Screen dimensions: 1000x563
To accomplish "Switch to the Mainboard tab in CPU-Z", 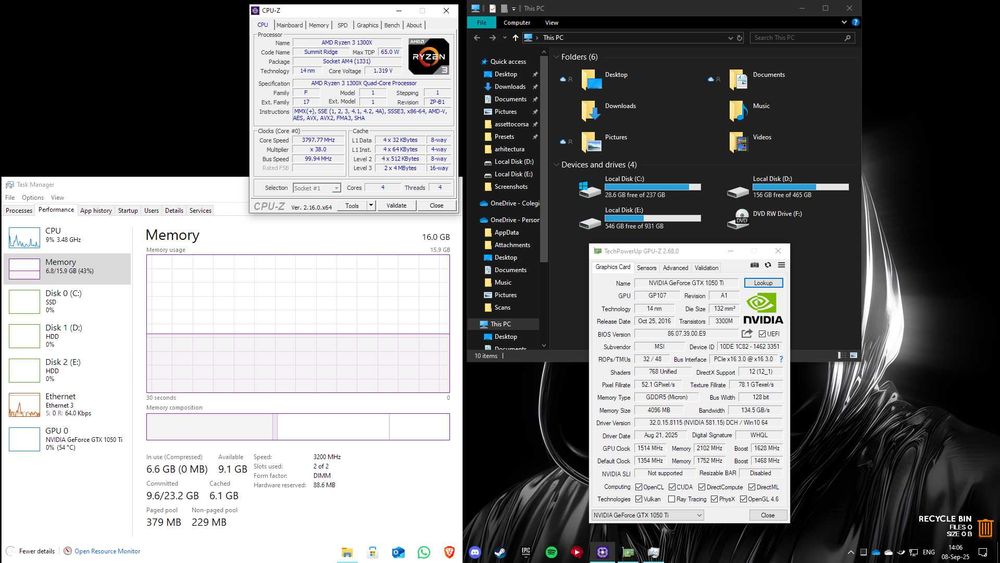I will [290, 25].
